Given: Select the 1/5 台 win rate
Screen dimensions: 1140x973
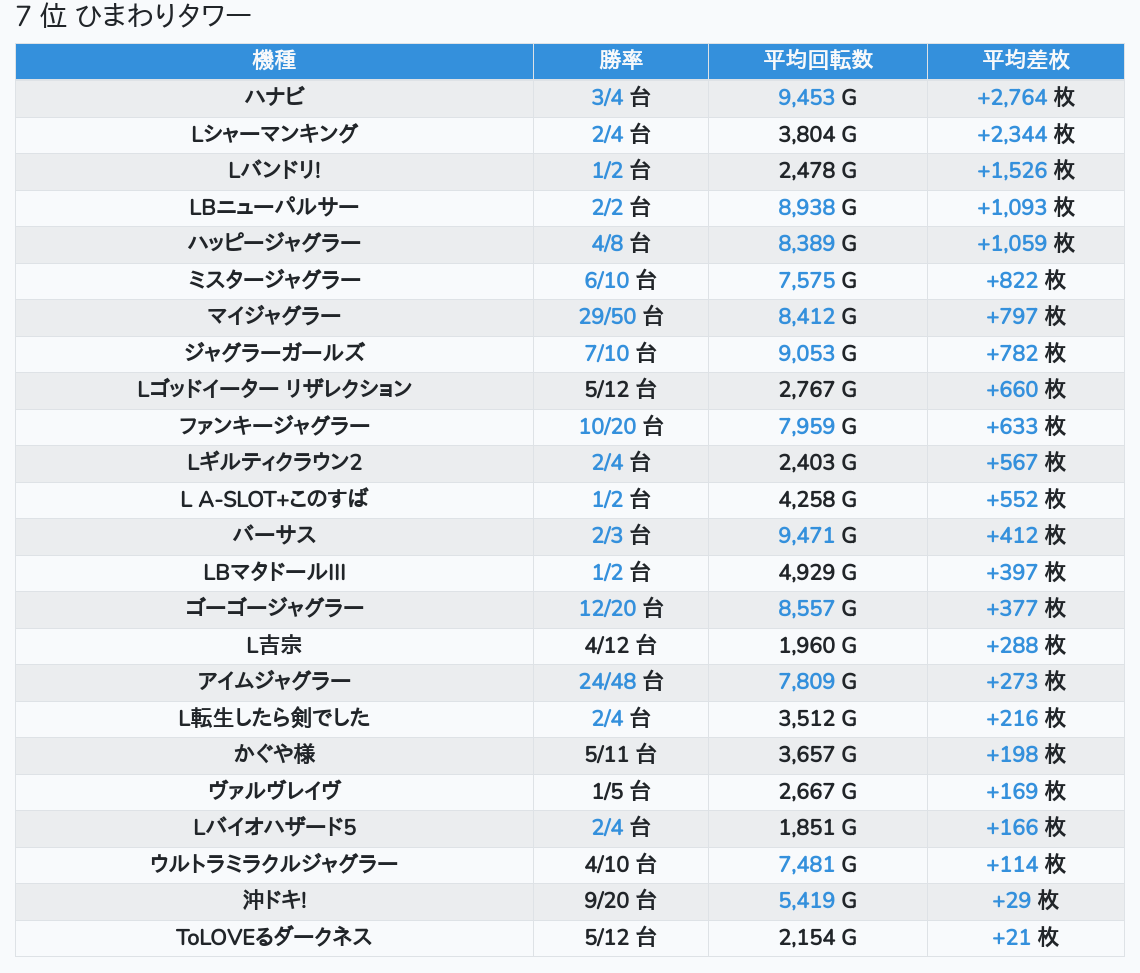Looking at the screenshot, I should pos(621,791).
